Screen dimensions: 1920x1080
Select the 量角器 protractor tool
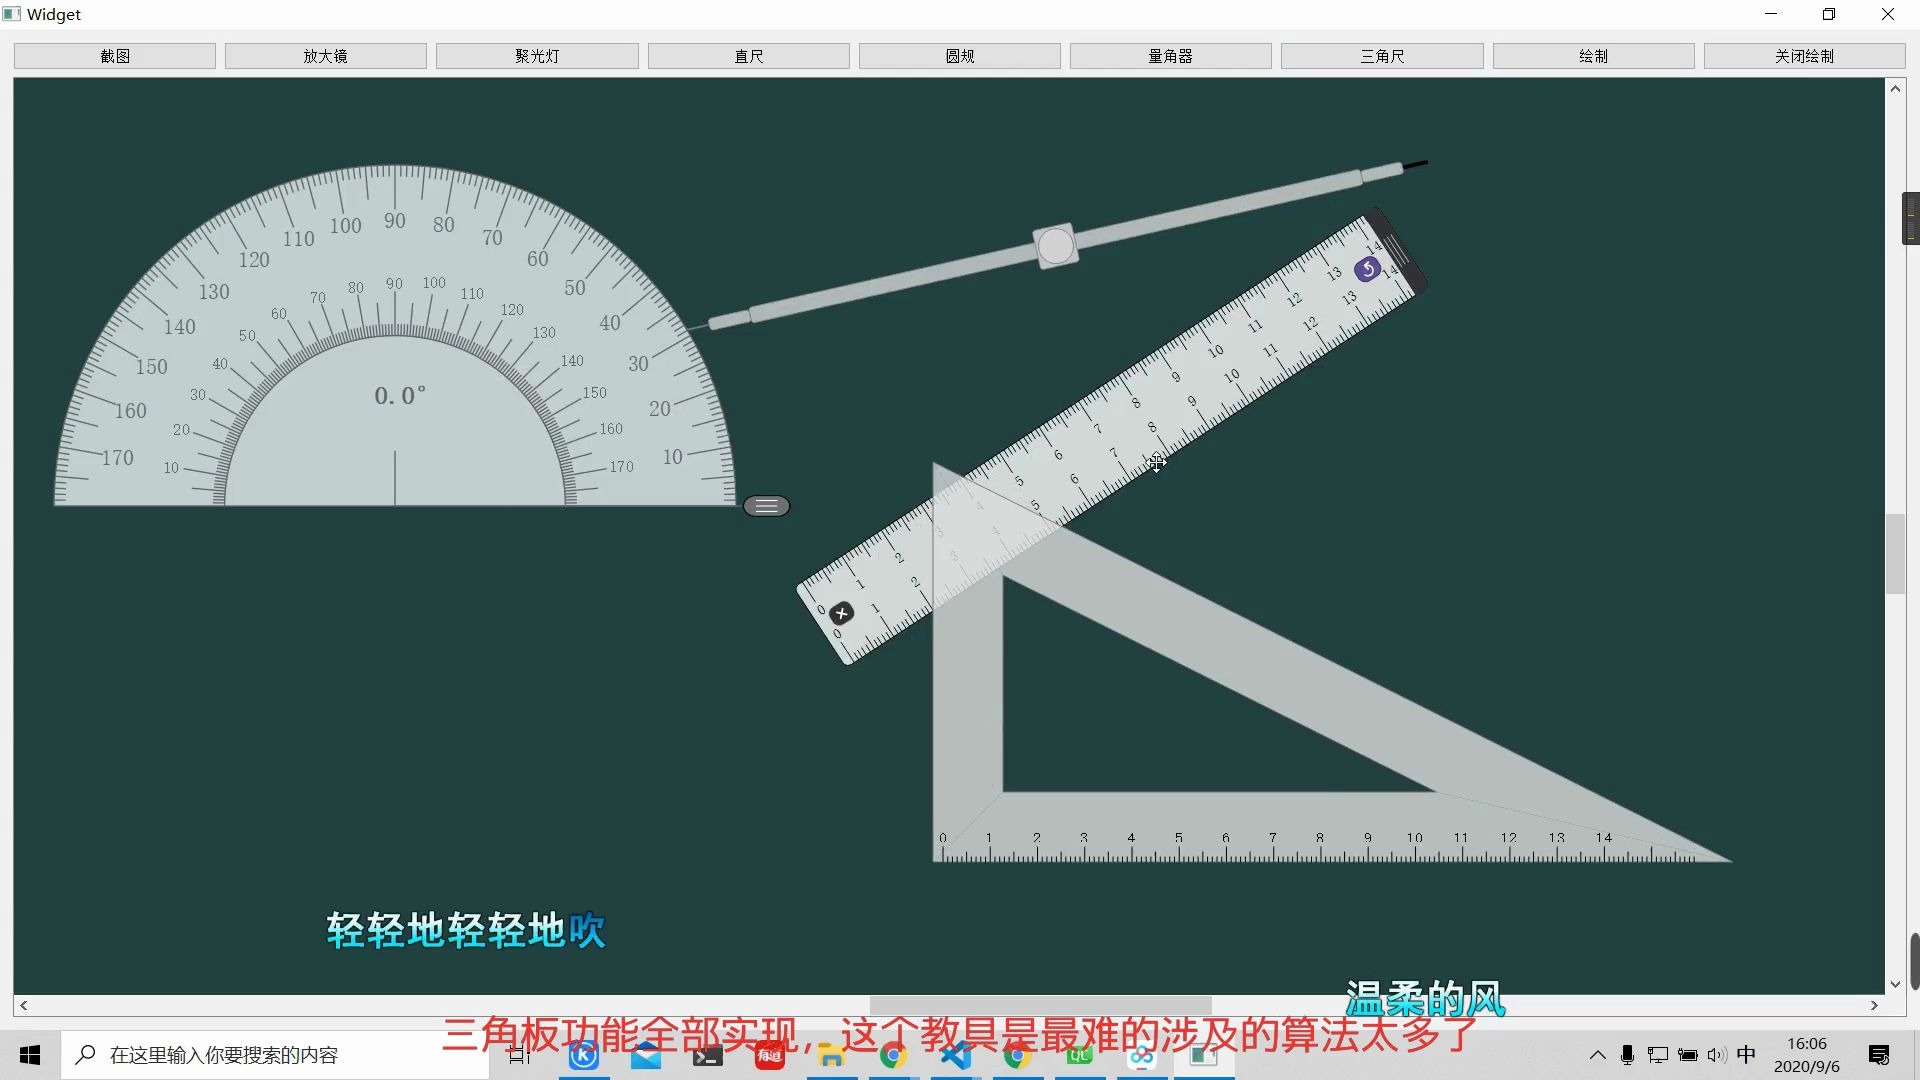point(1170,55)
